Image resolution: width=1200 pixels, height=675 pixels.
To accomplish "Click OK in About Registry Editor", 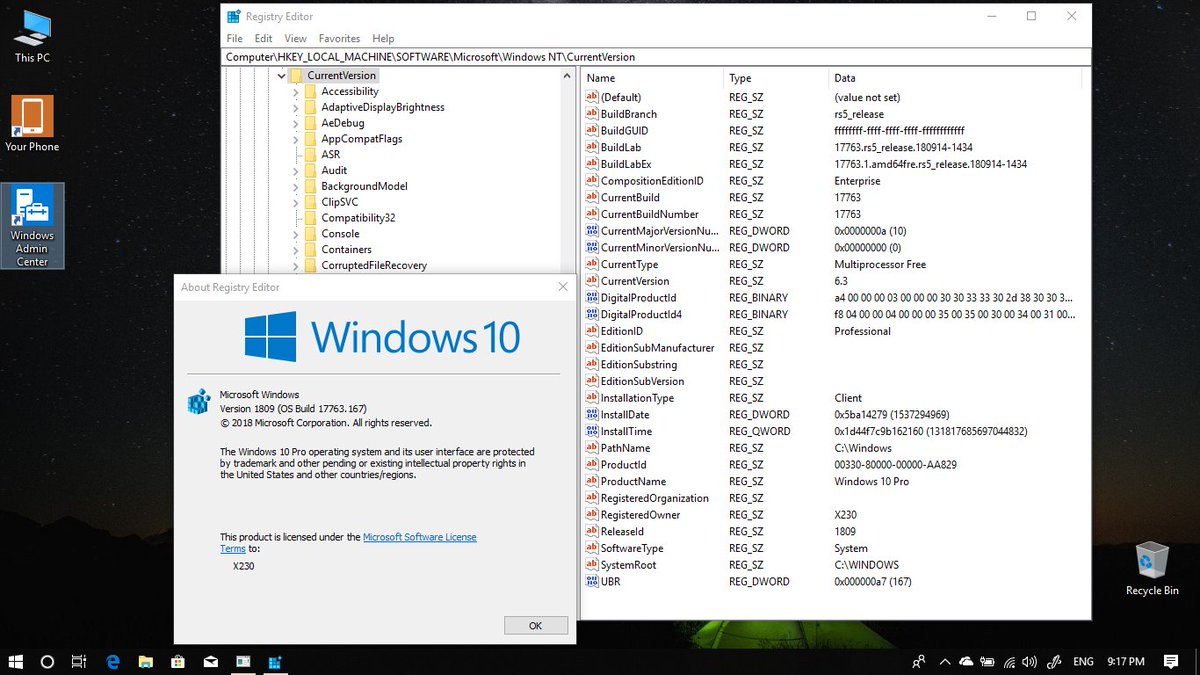I will click(535, 625).
